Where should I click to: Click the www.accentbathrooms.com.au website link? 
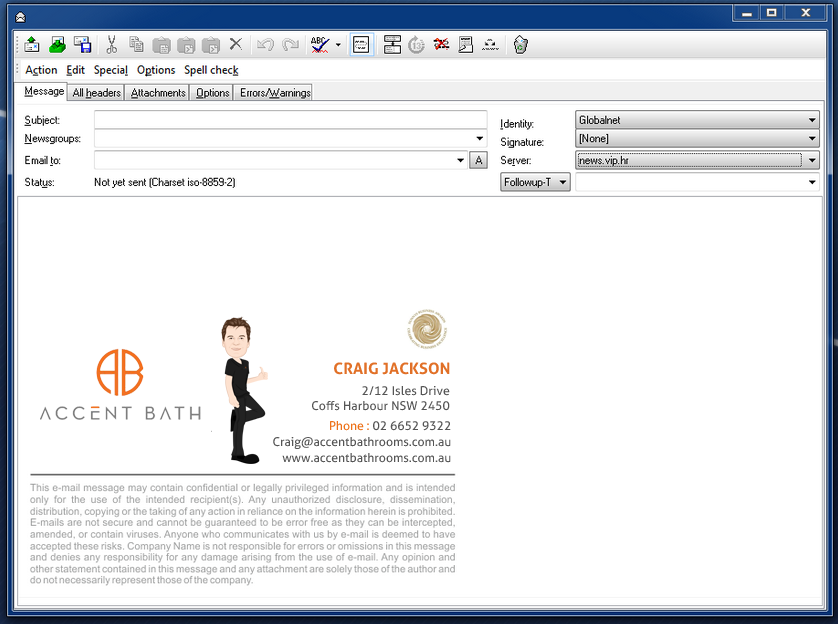366,458
